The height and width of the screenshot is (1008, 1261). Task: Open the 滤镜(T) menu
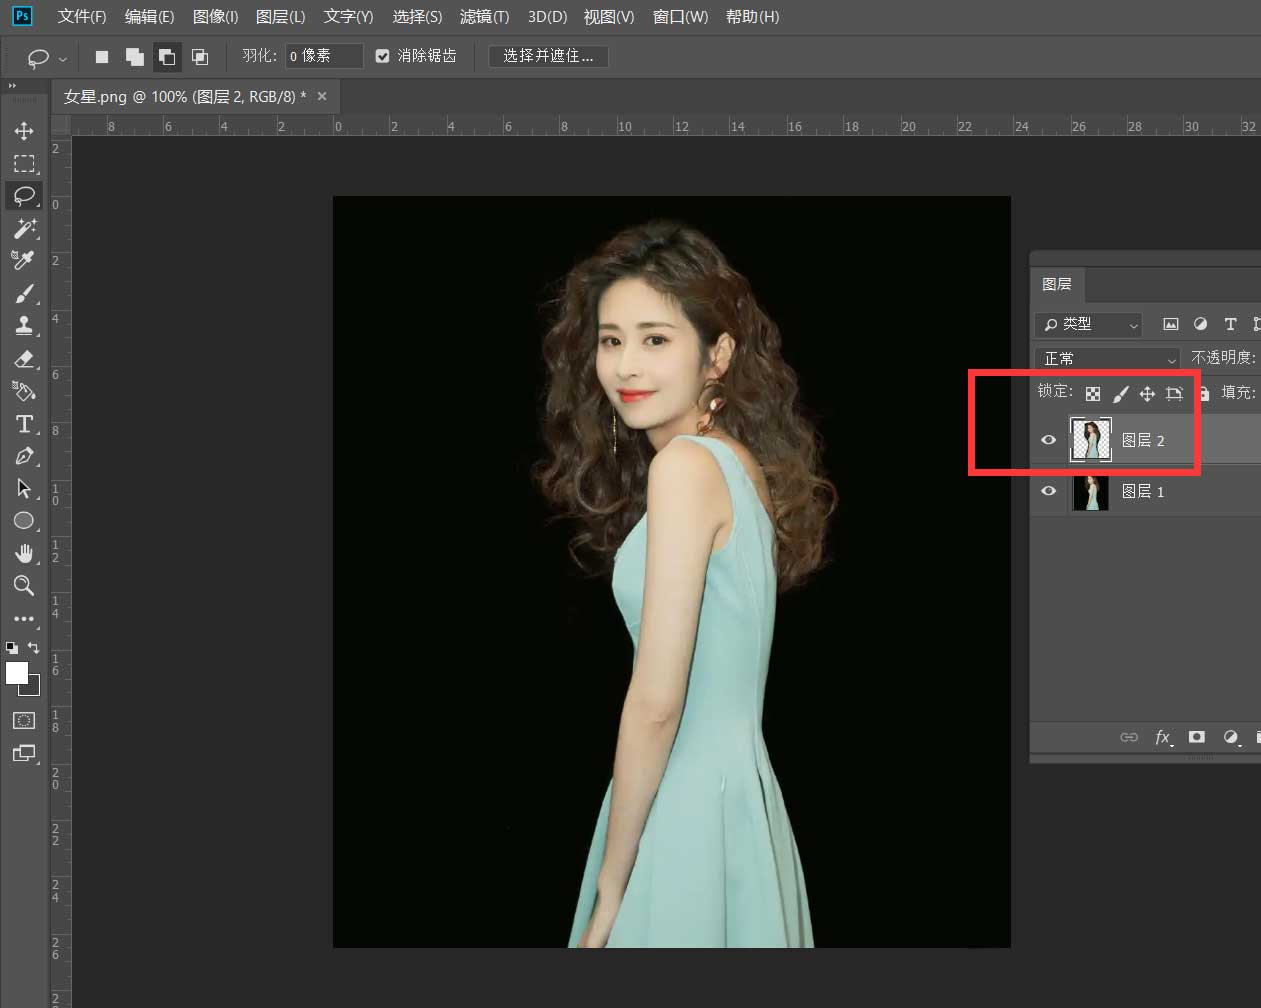tap(484, 17)
